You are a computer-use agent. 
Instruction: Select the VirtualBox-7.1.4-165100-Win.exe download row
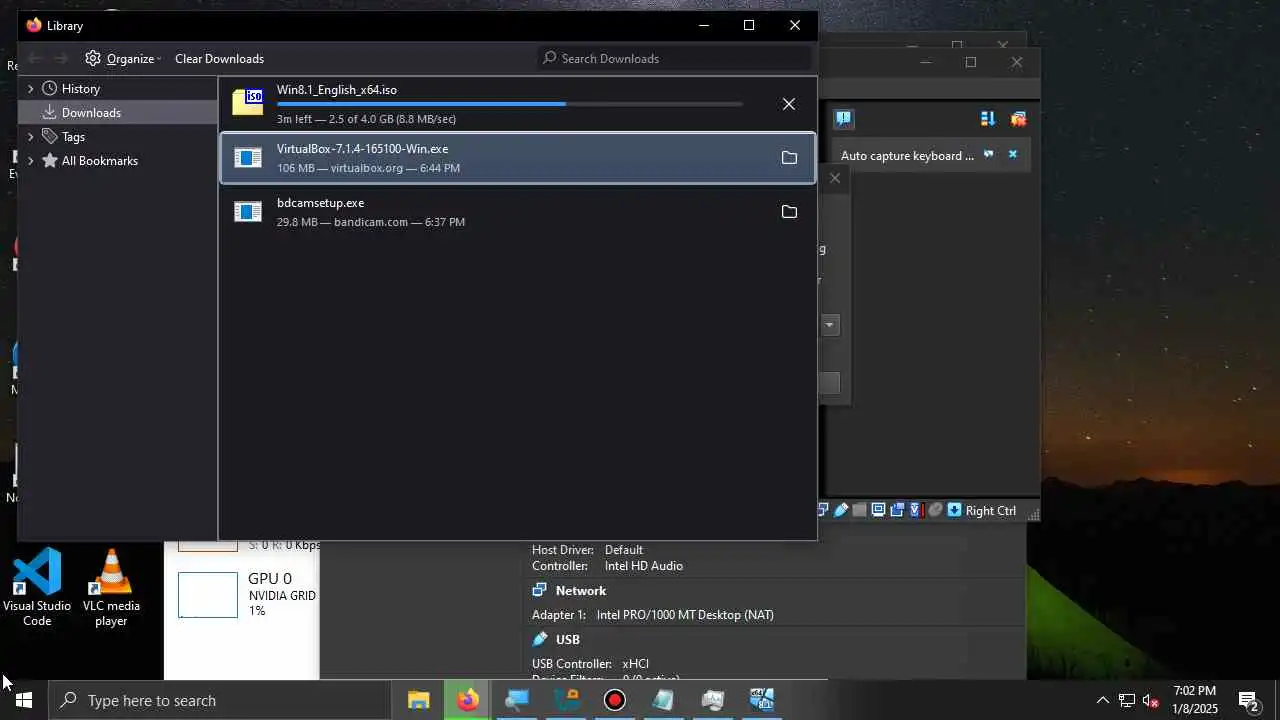click(518, 158)
